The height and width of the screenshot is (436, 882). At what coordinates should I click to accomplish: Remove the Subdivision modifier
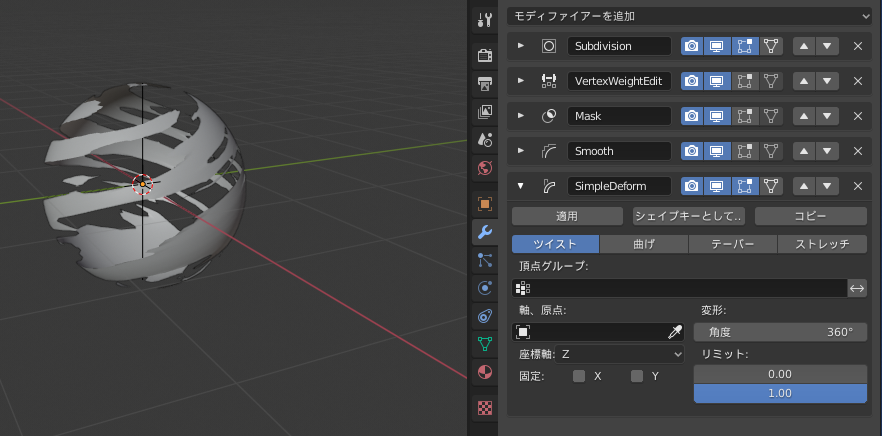(858, 46)
